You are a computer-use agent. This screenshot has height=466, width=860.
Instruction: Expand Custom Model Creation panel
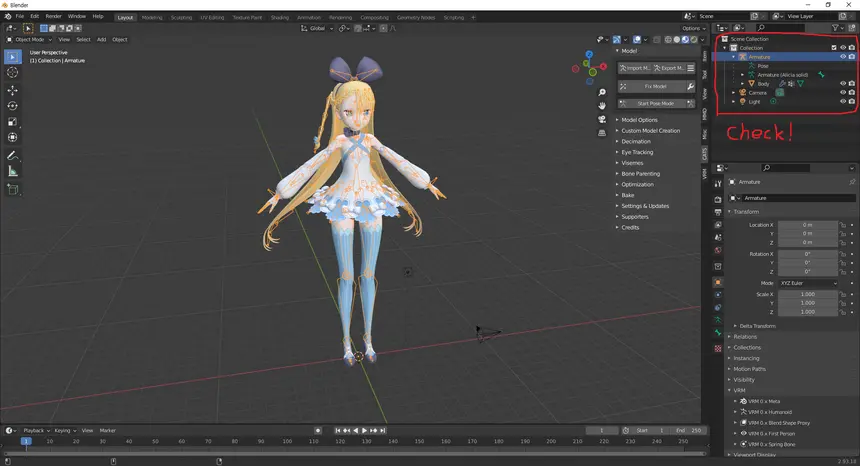[650, 130]
